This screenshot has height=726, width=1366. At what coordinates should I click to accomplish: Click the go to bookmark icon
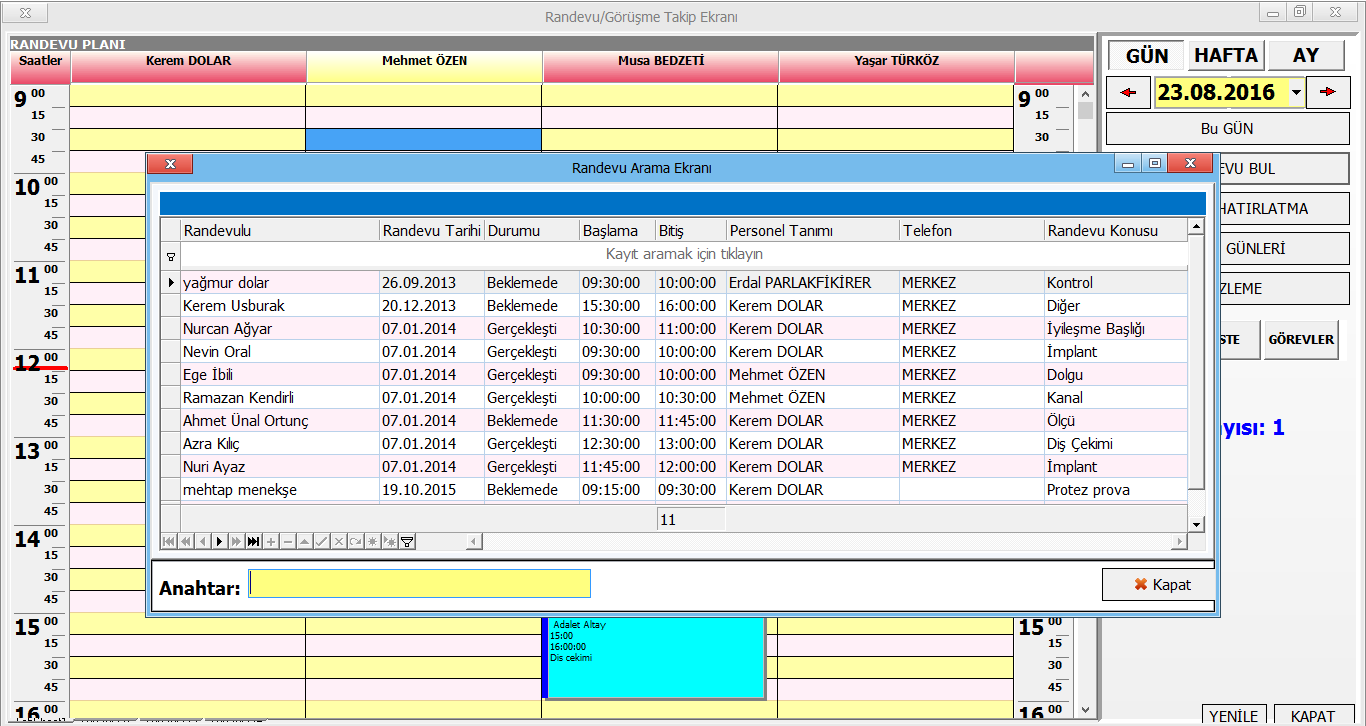coord(389,541)
